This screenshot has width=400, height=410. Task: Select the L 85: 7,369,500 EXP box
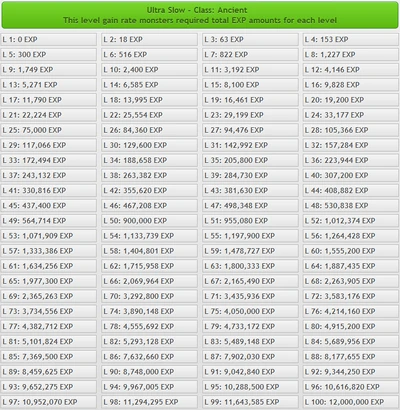pyautogui.click(x=49, y=357)
